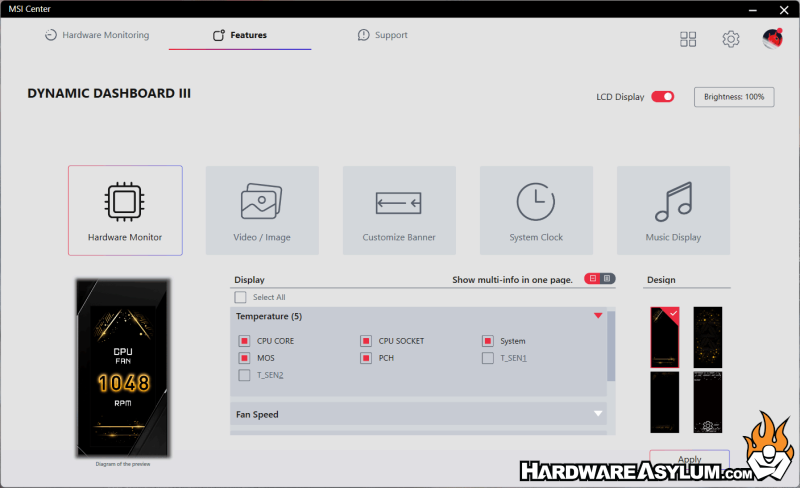Check the Select All checkbox
Image resolution: width=800 pixels, height=488 pixels.
coord(240,297)
